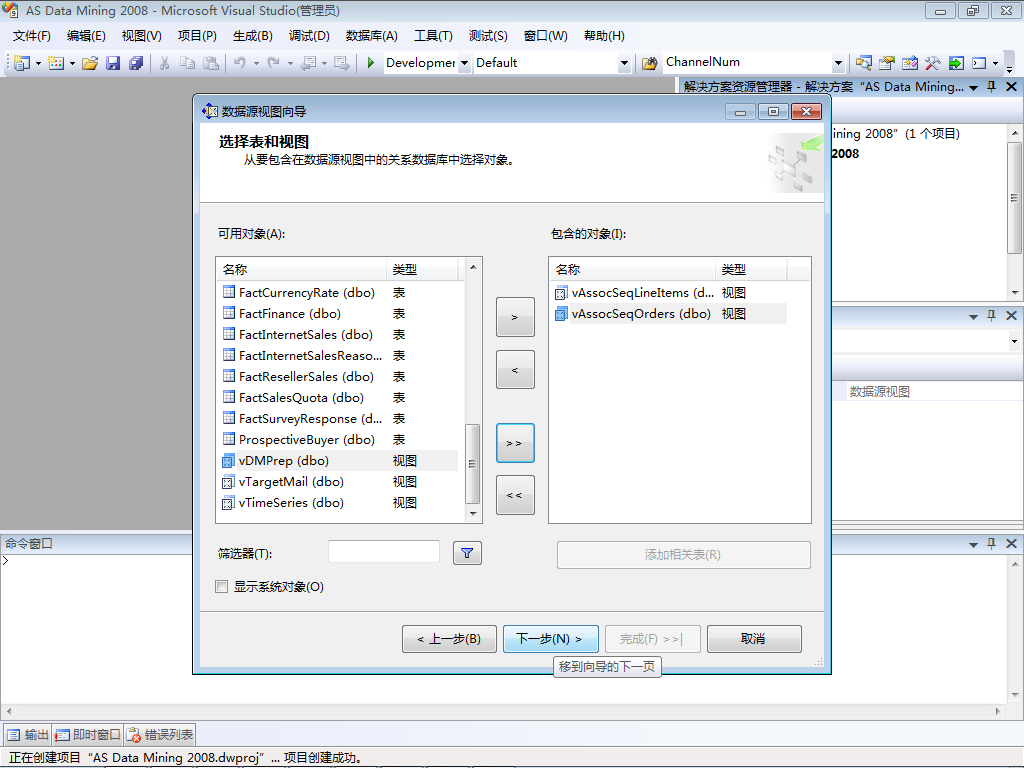Toggle the Show system objects checkbox
Image resolution: width=1024 pixels, height=768 pixels.
click(x=221, y=586)
